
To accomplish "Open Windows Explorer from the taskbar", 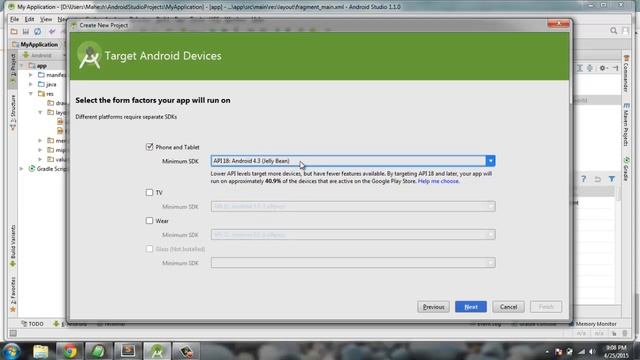I will click(x=40, y=351).
